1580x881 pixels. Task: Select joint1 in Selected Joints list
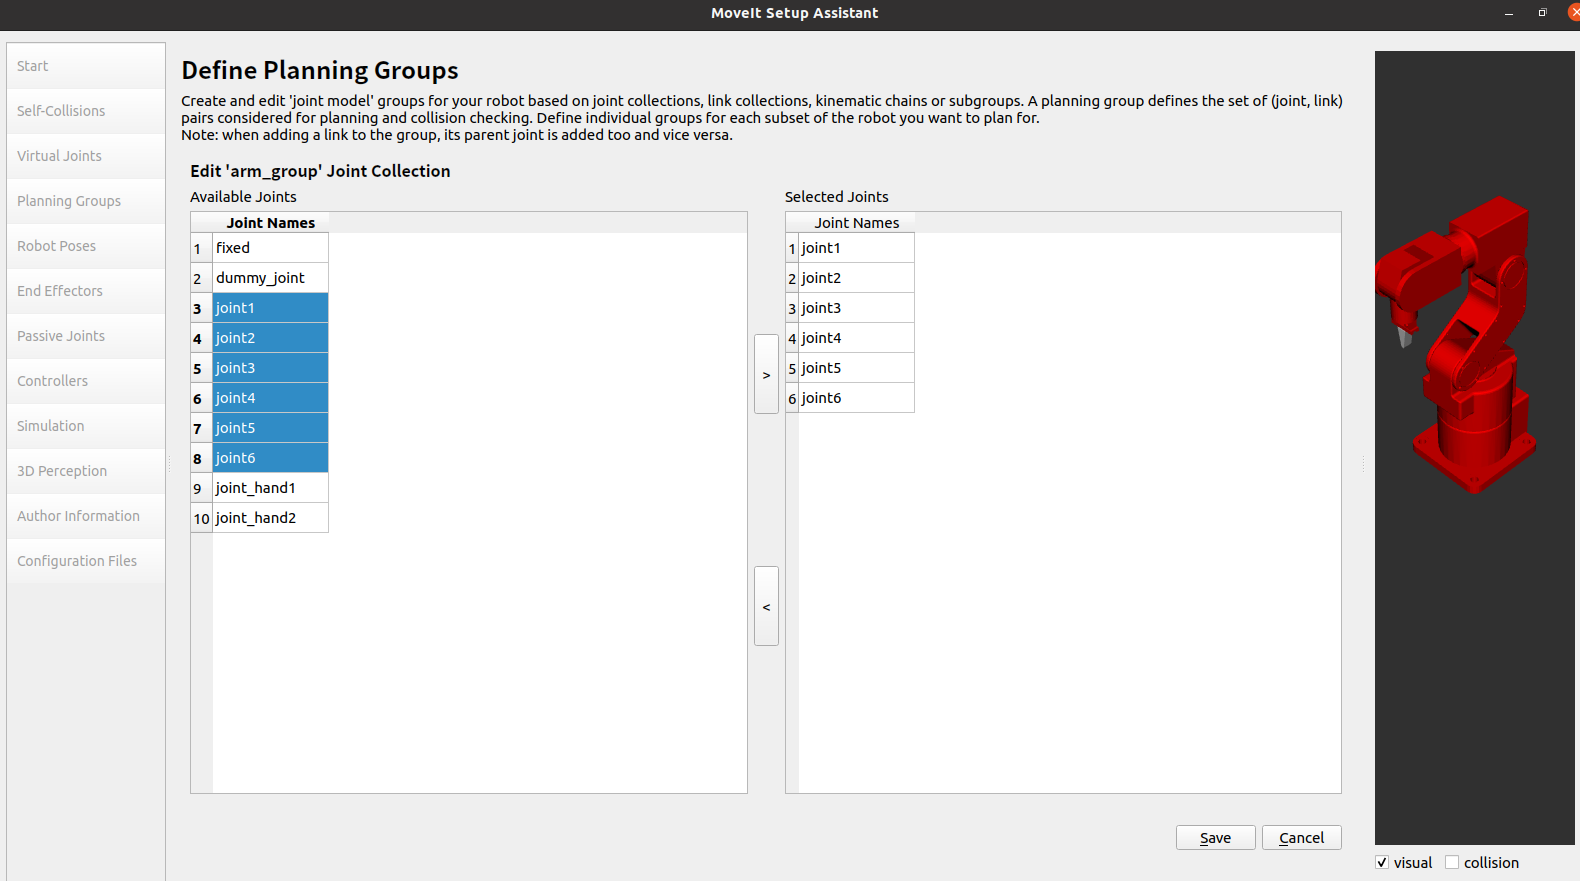[x=822, y=248]
